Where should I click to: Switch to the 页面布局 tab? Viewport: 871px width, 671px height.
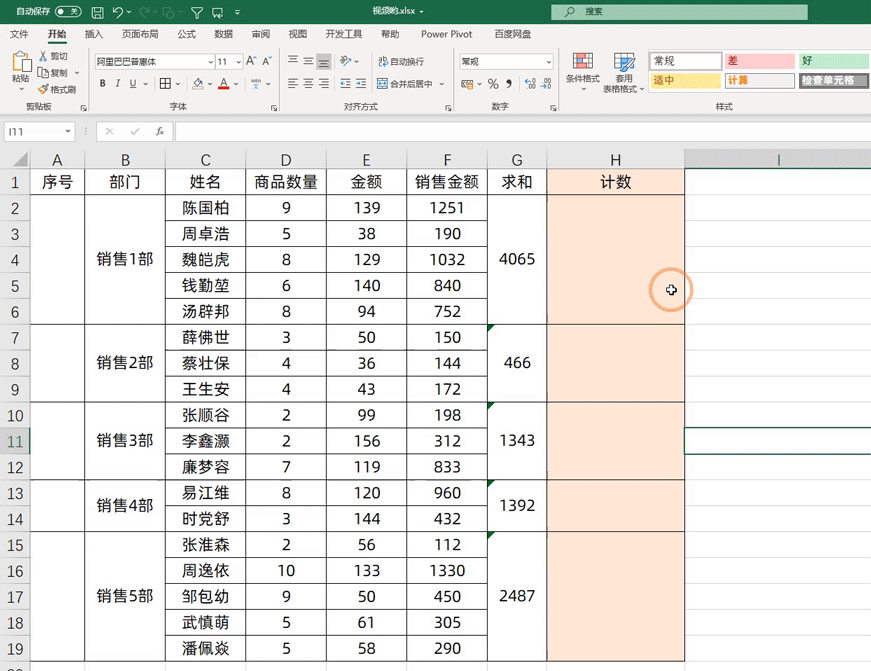140,34
